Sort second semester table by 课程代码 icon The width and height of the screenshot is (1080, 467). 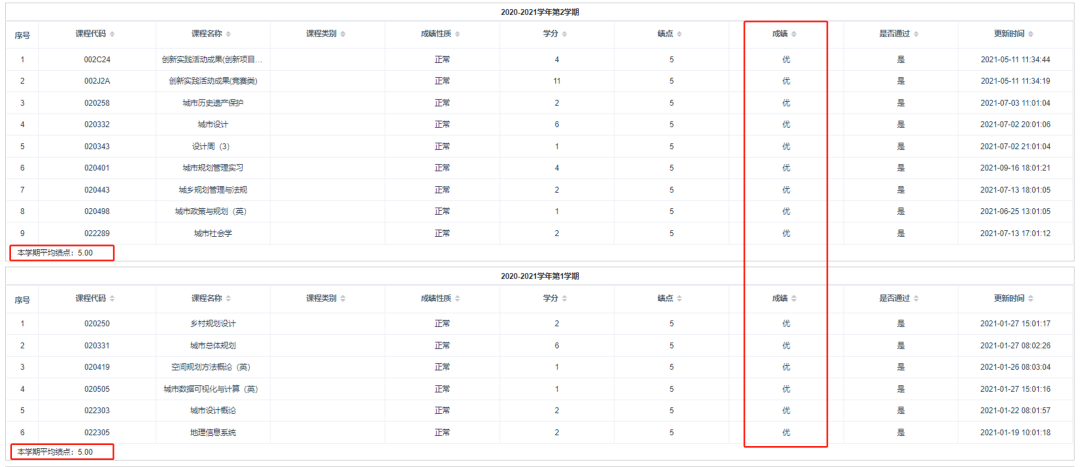113,34
